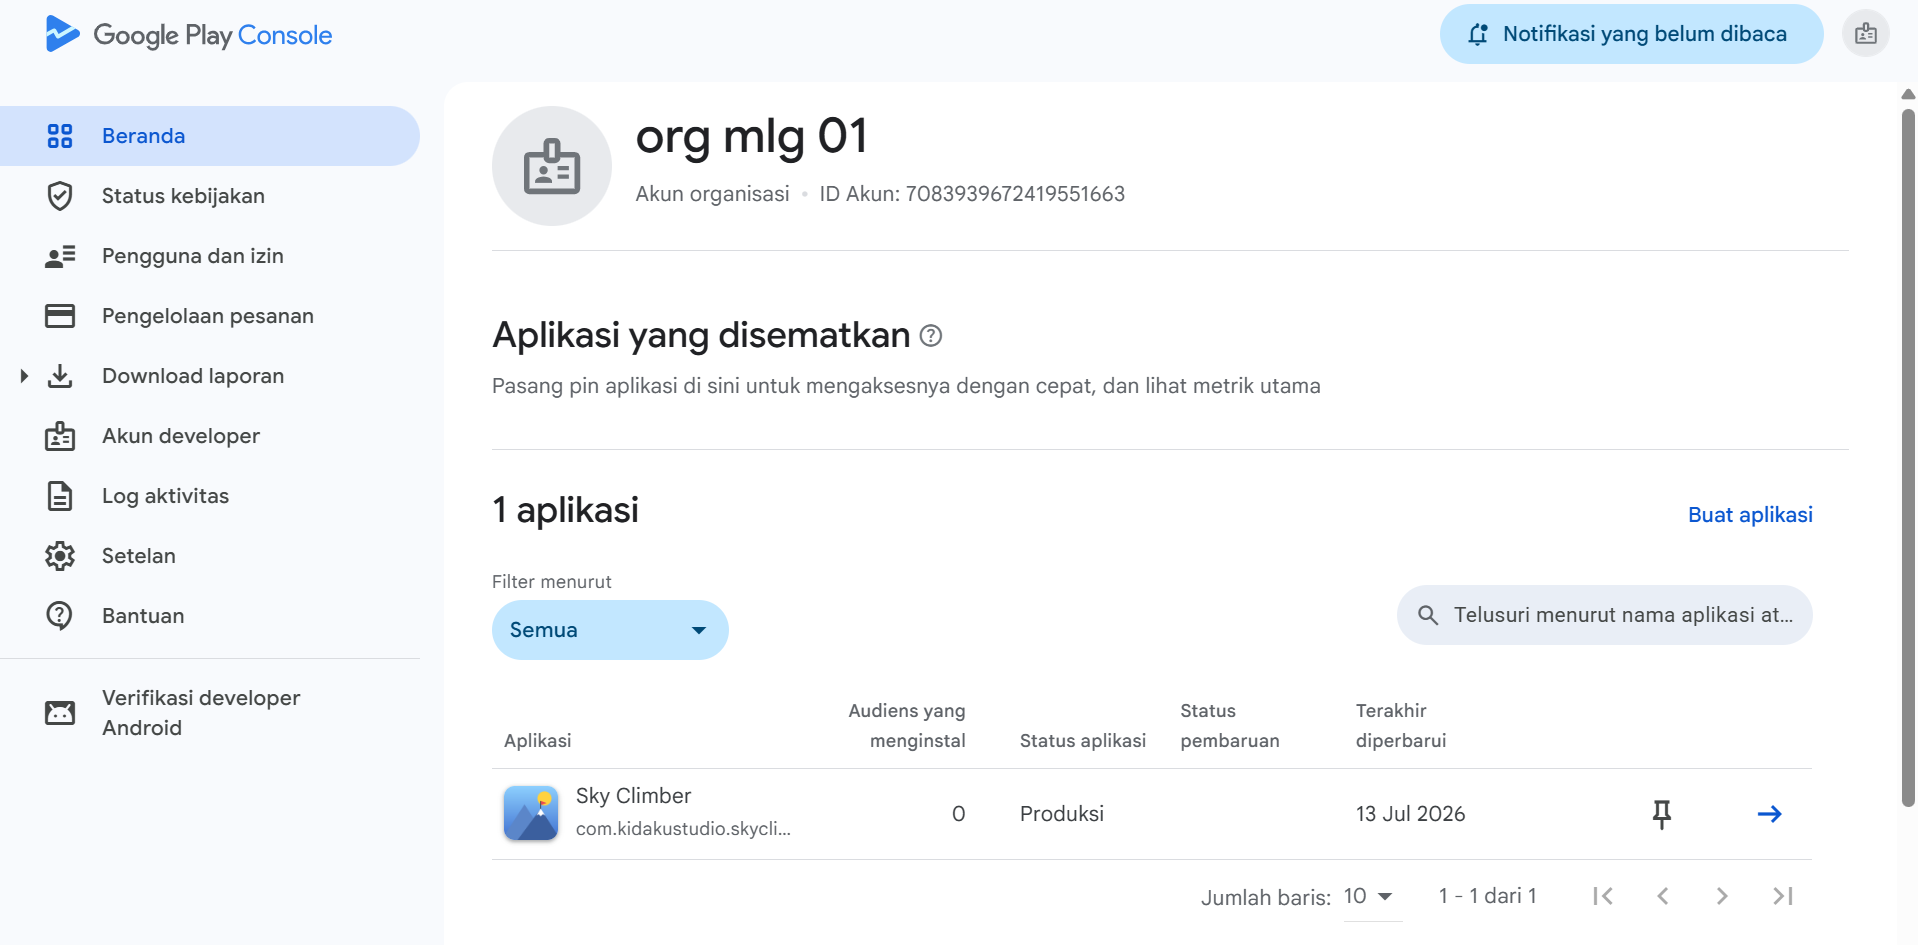Click the 1 - 1 dari 1 pagination text

1487,896
